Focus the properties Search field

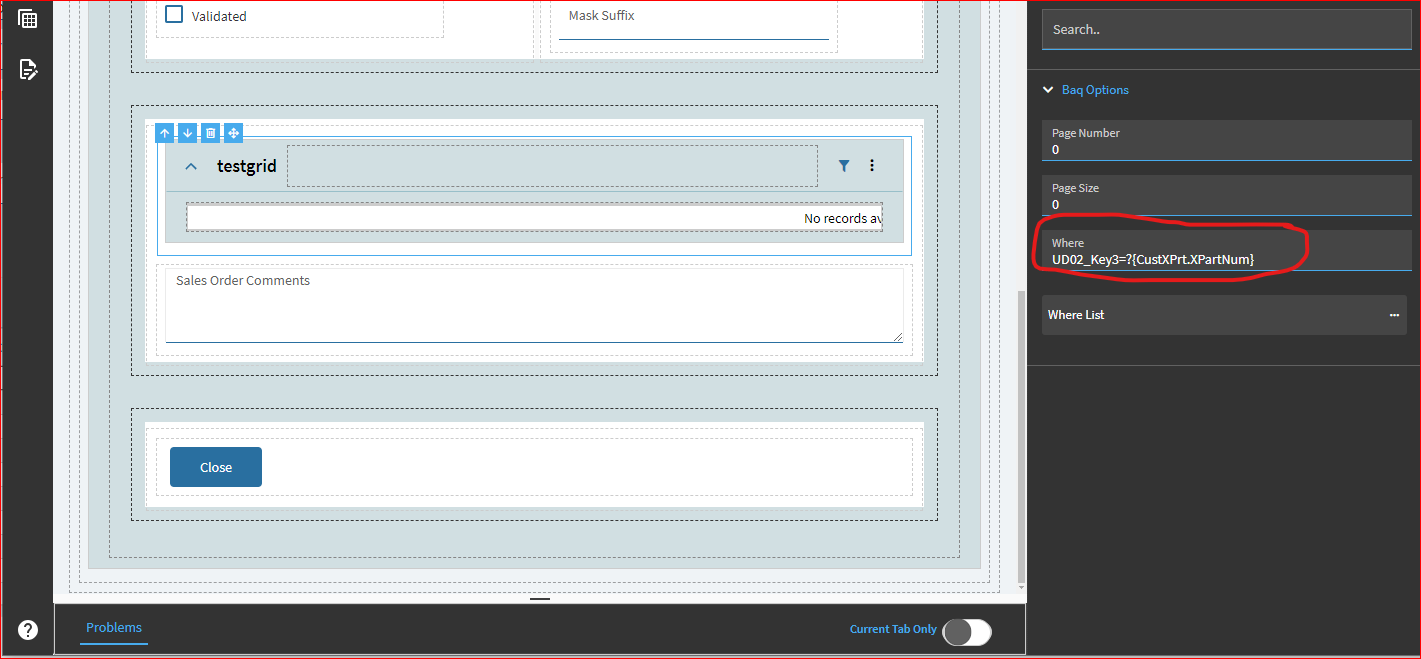pos(1226,30)
